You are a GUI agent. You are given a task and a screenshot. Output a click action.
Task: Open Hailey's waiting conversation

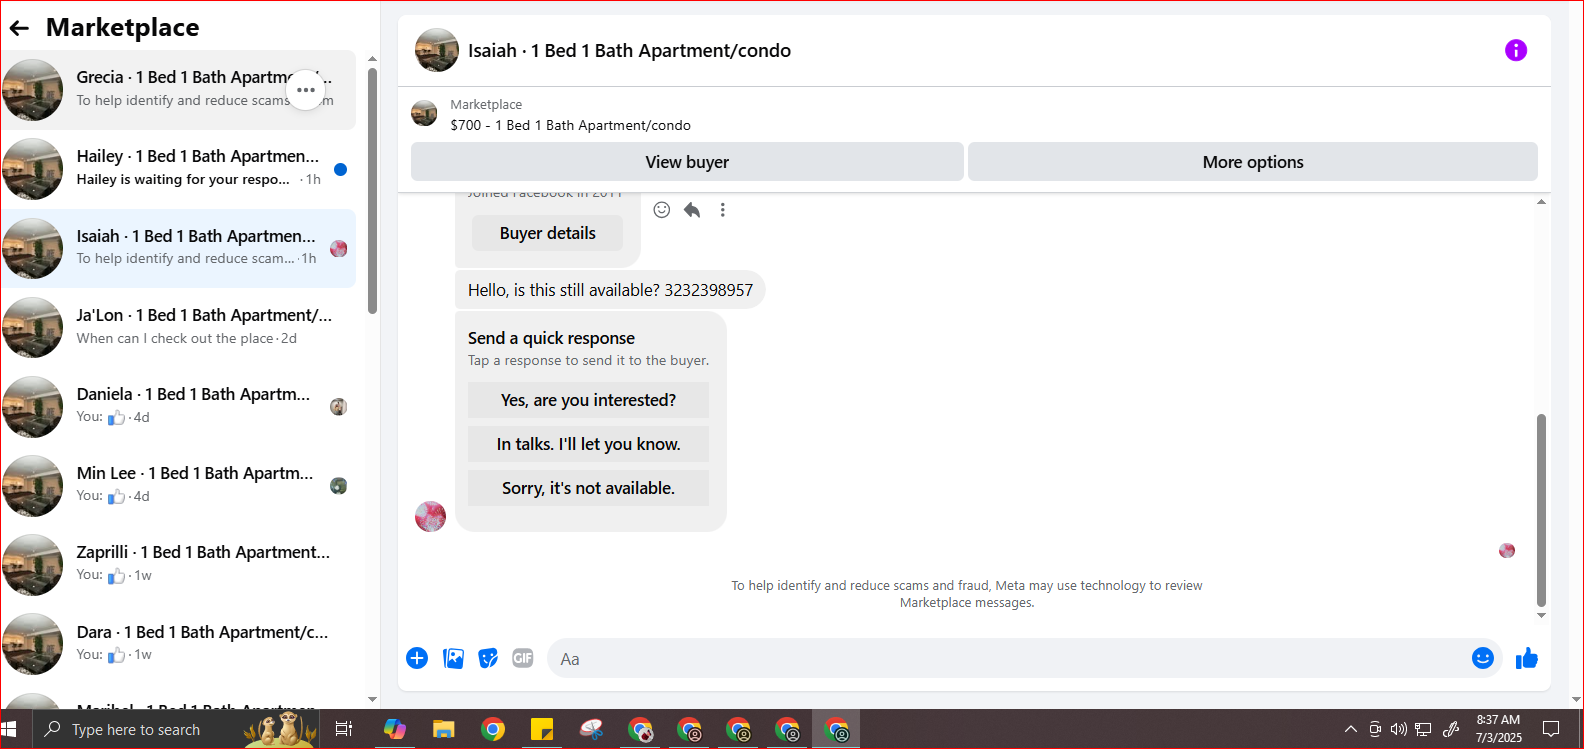[178, 169]
